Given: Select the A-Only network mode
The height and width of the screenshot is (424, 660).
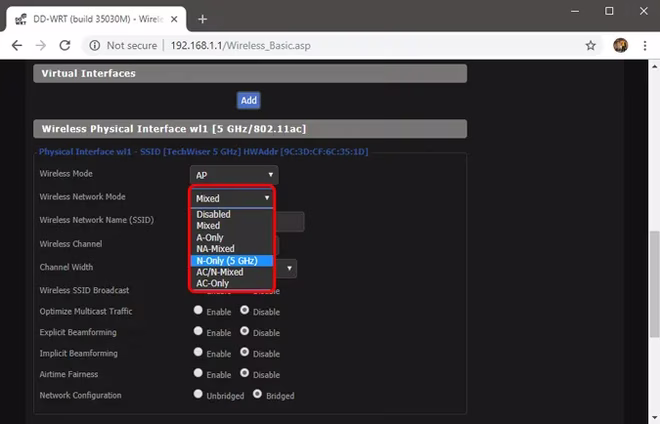Looking at the screenshot, I should [x=232, y=237].
